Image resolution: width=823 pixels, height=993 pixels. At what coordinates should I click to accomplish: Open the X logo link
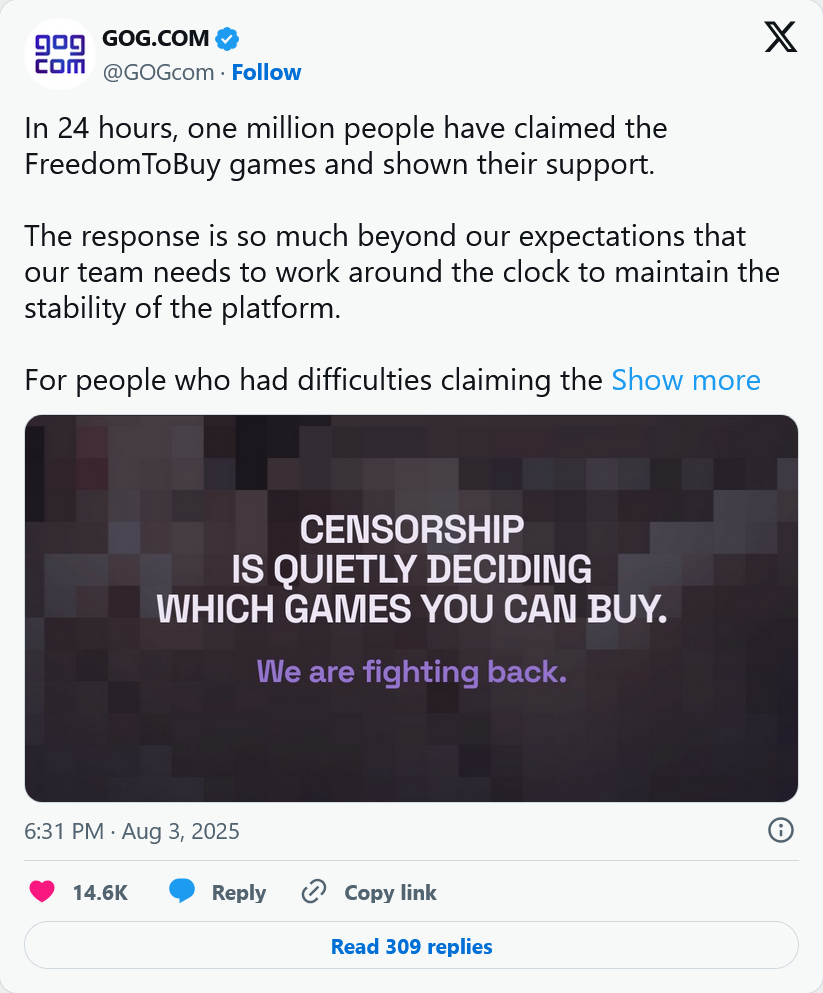tap(780, 38)
